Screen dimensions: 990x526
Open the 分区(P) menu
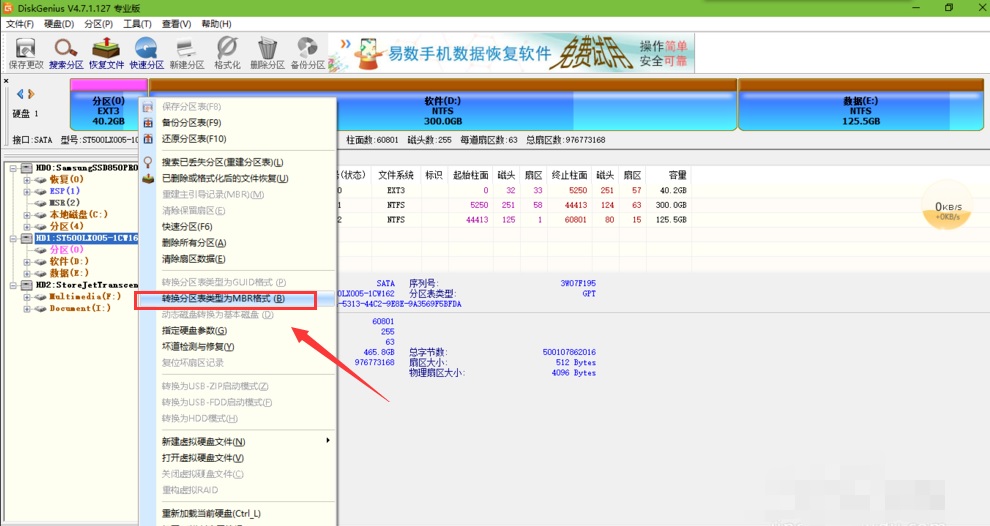[98, 24]
